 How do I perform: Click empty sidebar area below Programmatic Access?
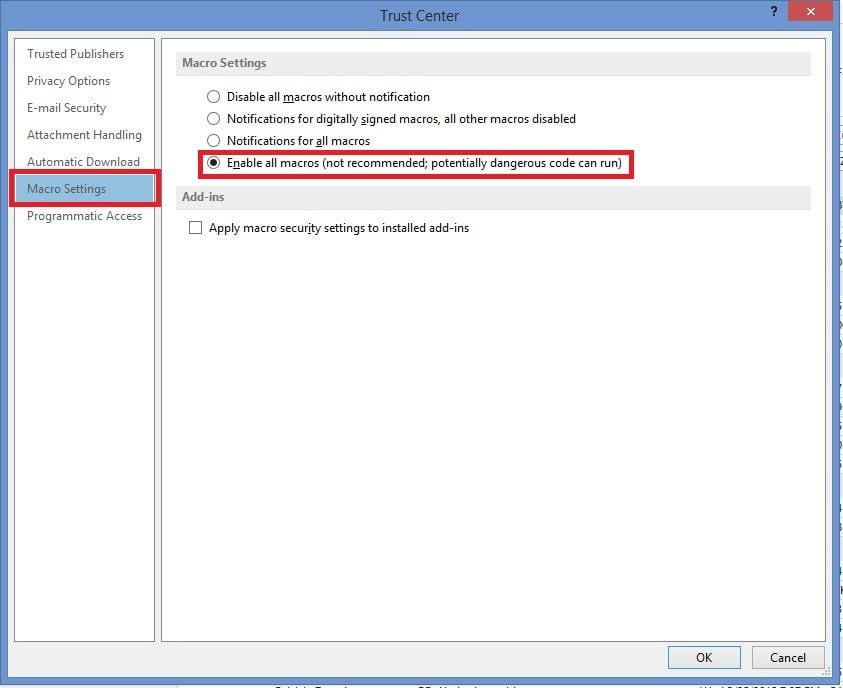(85, 420)
